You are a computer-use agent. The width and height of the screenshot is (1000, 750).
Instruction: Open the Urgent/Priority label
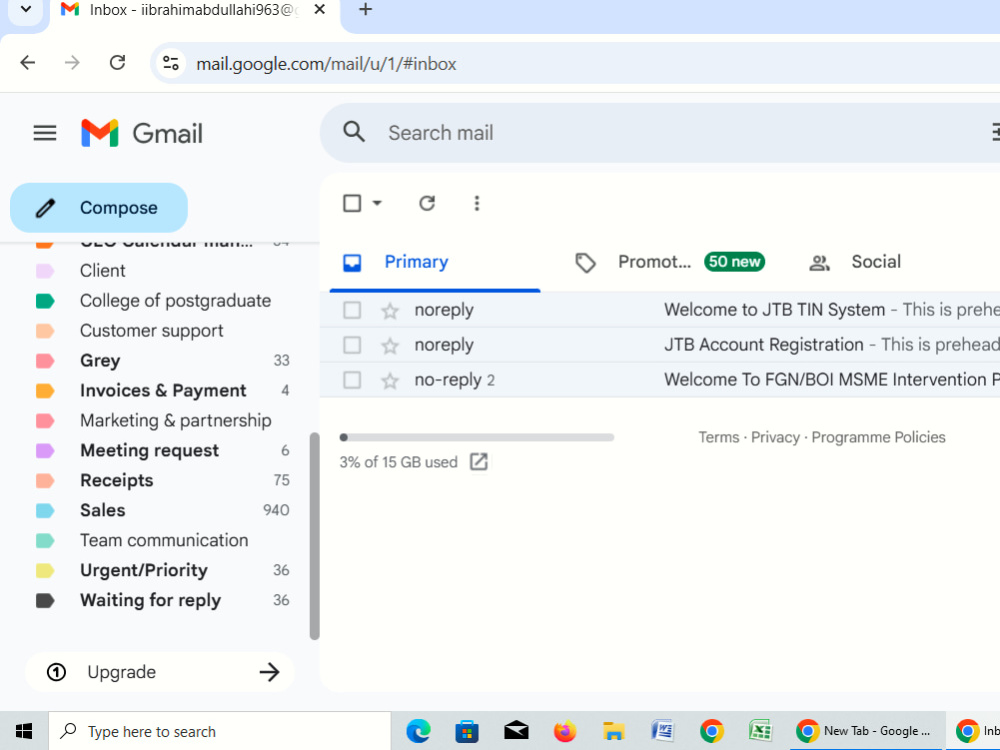(x=144, y=571)
